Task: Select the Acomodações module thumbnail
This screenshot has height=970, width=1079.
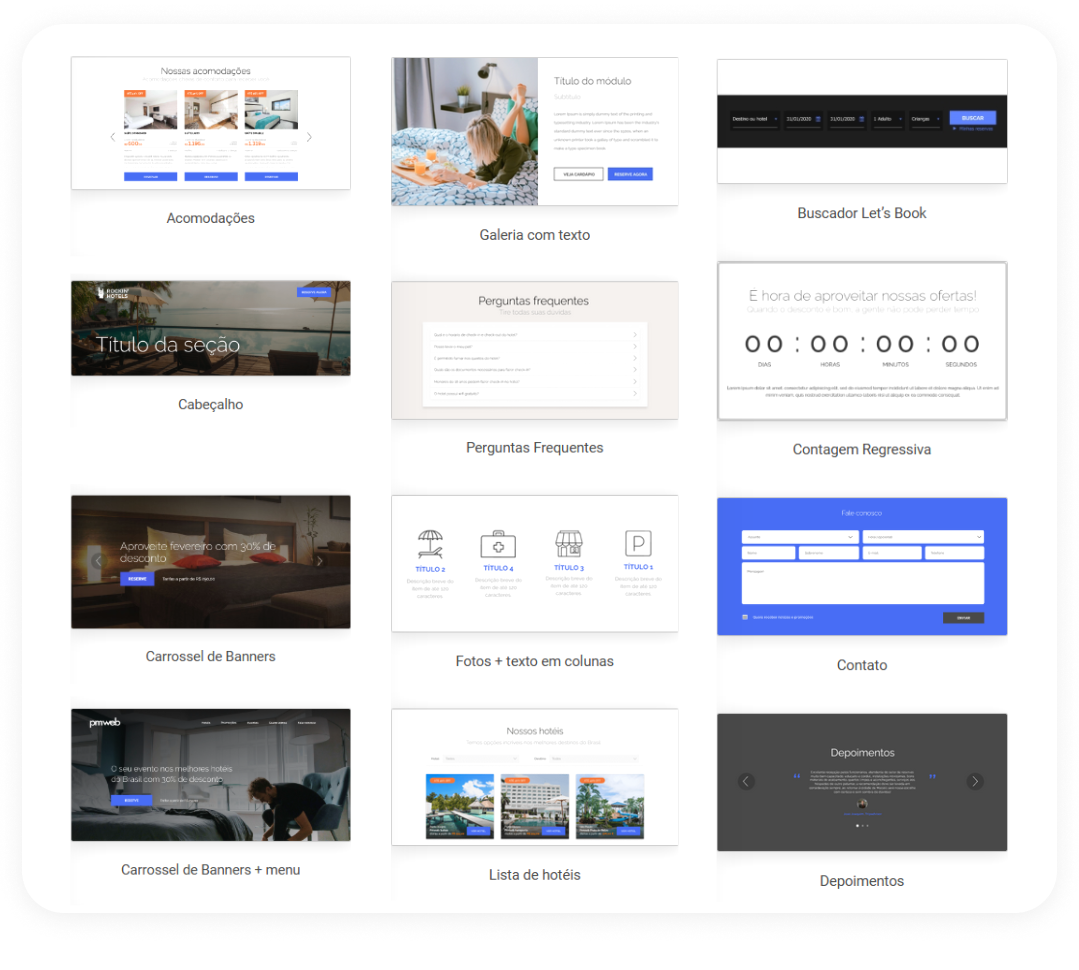Action: (211, 123)
